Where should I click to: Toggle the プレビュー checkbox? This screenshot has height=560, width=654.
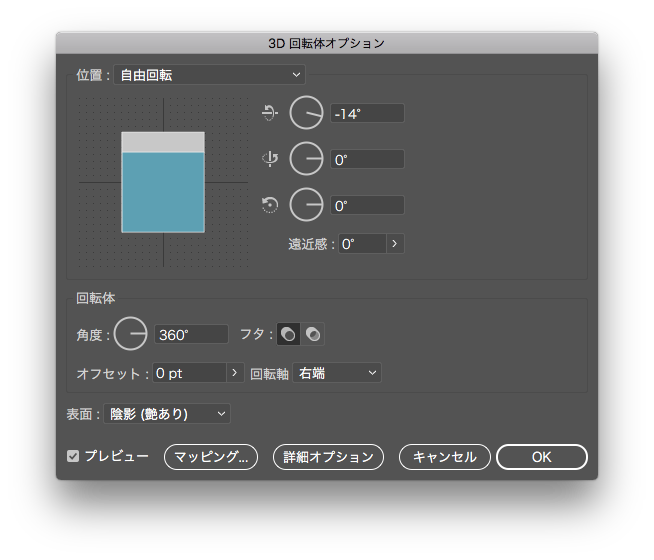[x=73, y=456]
